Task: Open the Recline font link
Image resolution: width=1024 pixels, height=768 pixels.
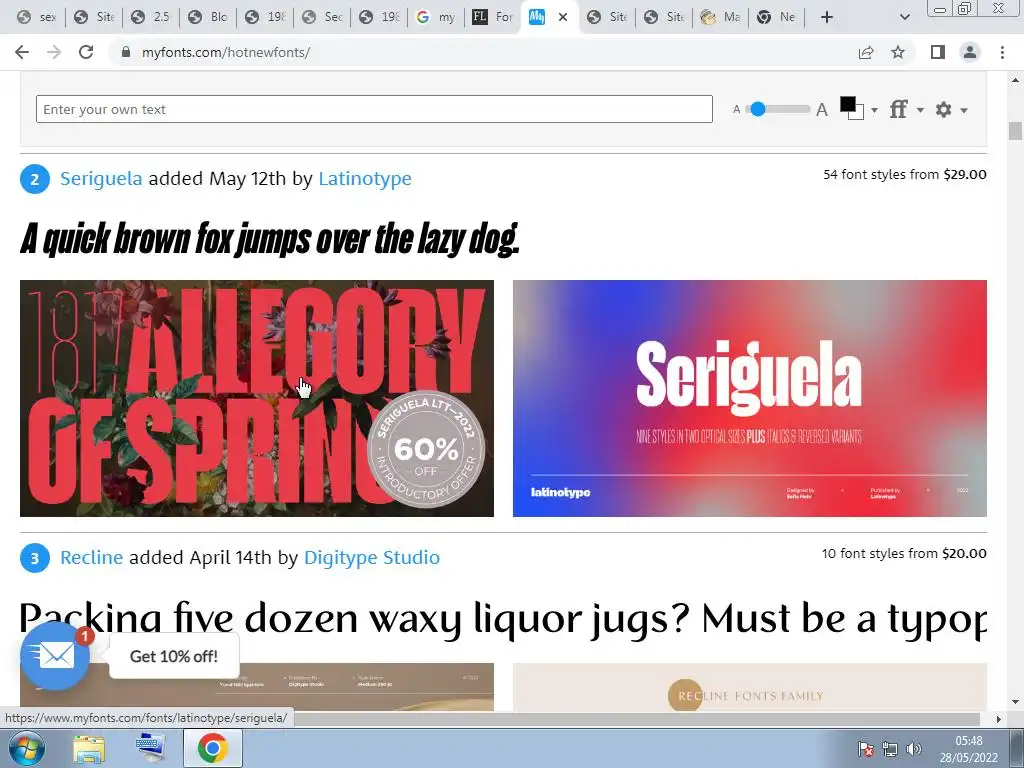Action: [91, 557]
